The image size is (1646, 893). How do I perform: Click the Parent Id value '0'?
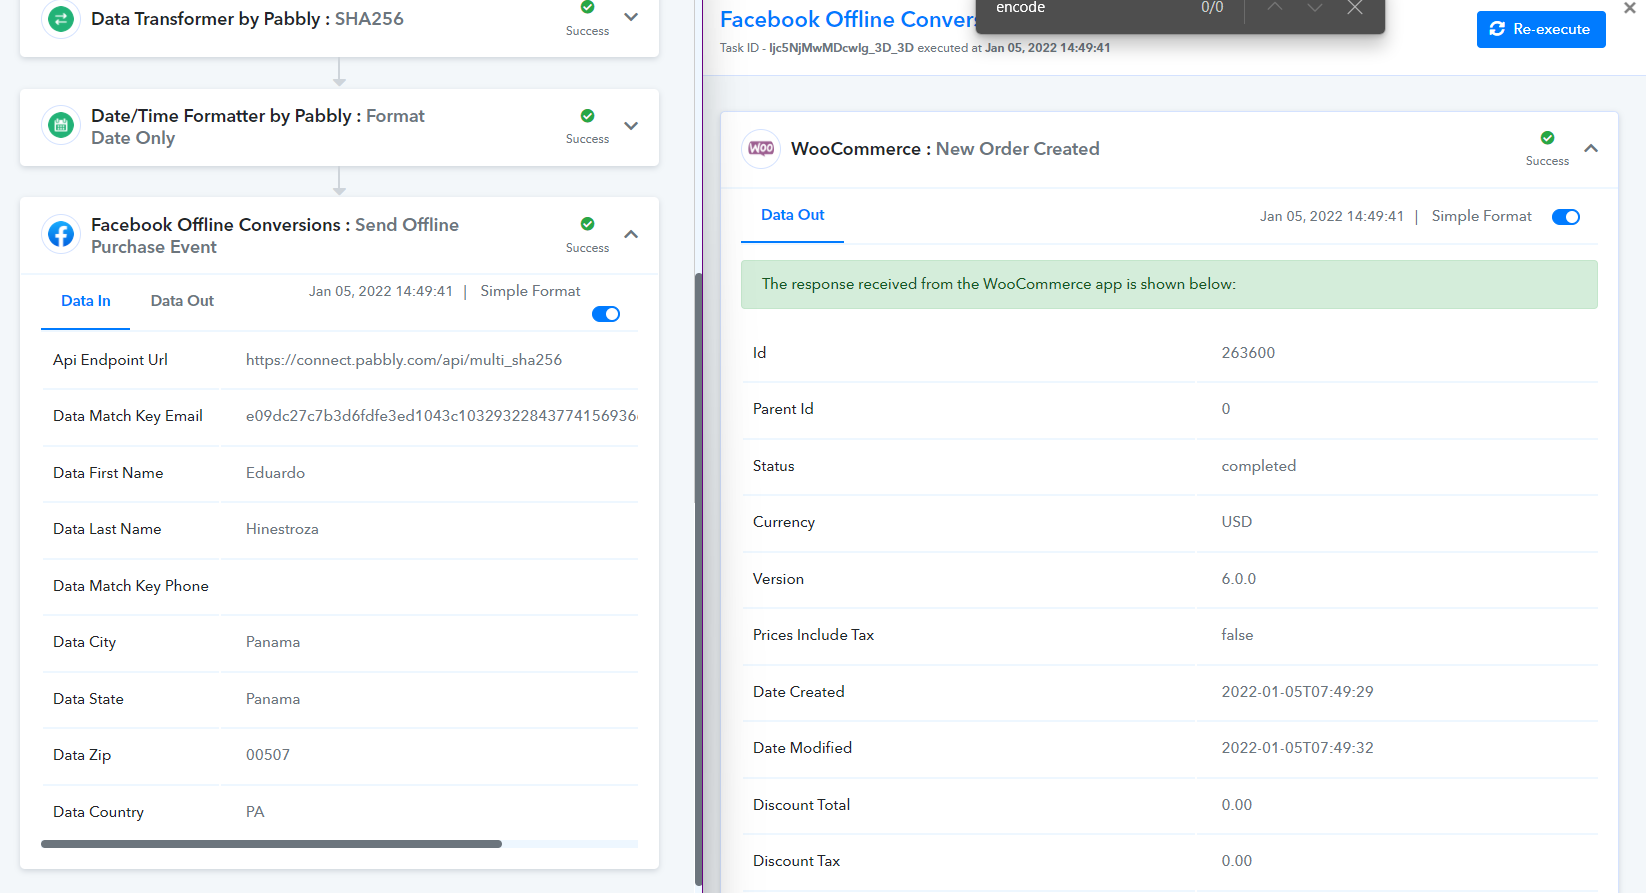click(x=1226, y=409)
